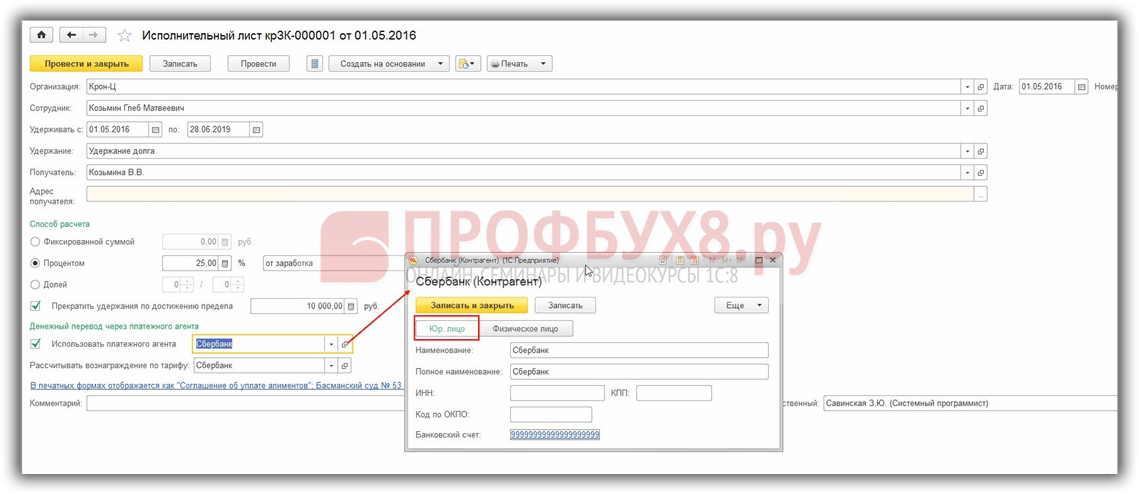Select the Фиксированной суммой radio button

click(x=34, y=242)
